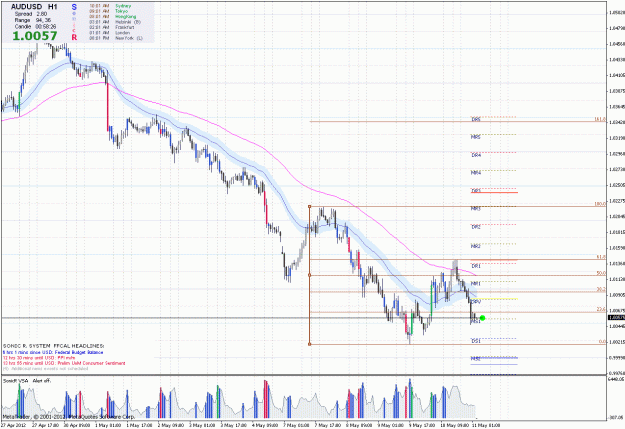This screenshot has height=429, width=625.
Task: Select the Tokyo session clock
Action: click(x=109, y=12)
